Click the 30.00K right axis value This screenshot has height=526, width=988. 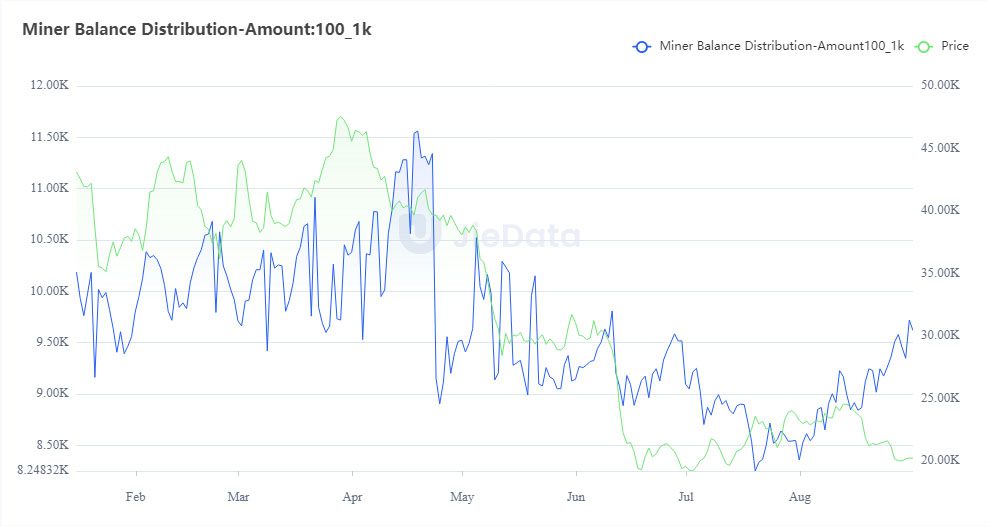[x=941, y=335]
